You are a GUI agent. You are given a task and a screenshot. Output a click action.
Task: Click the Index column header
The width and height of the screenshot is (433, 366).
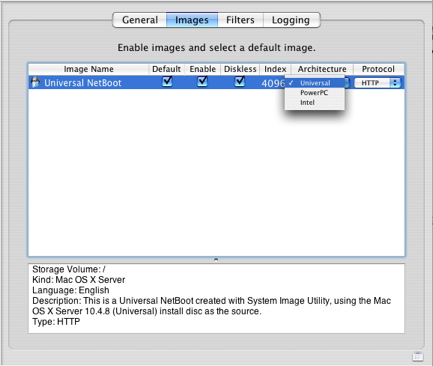tap(275, 69)
